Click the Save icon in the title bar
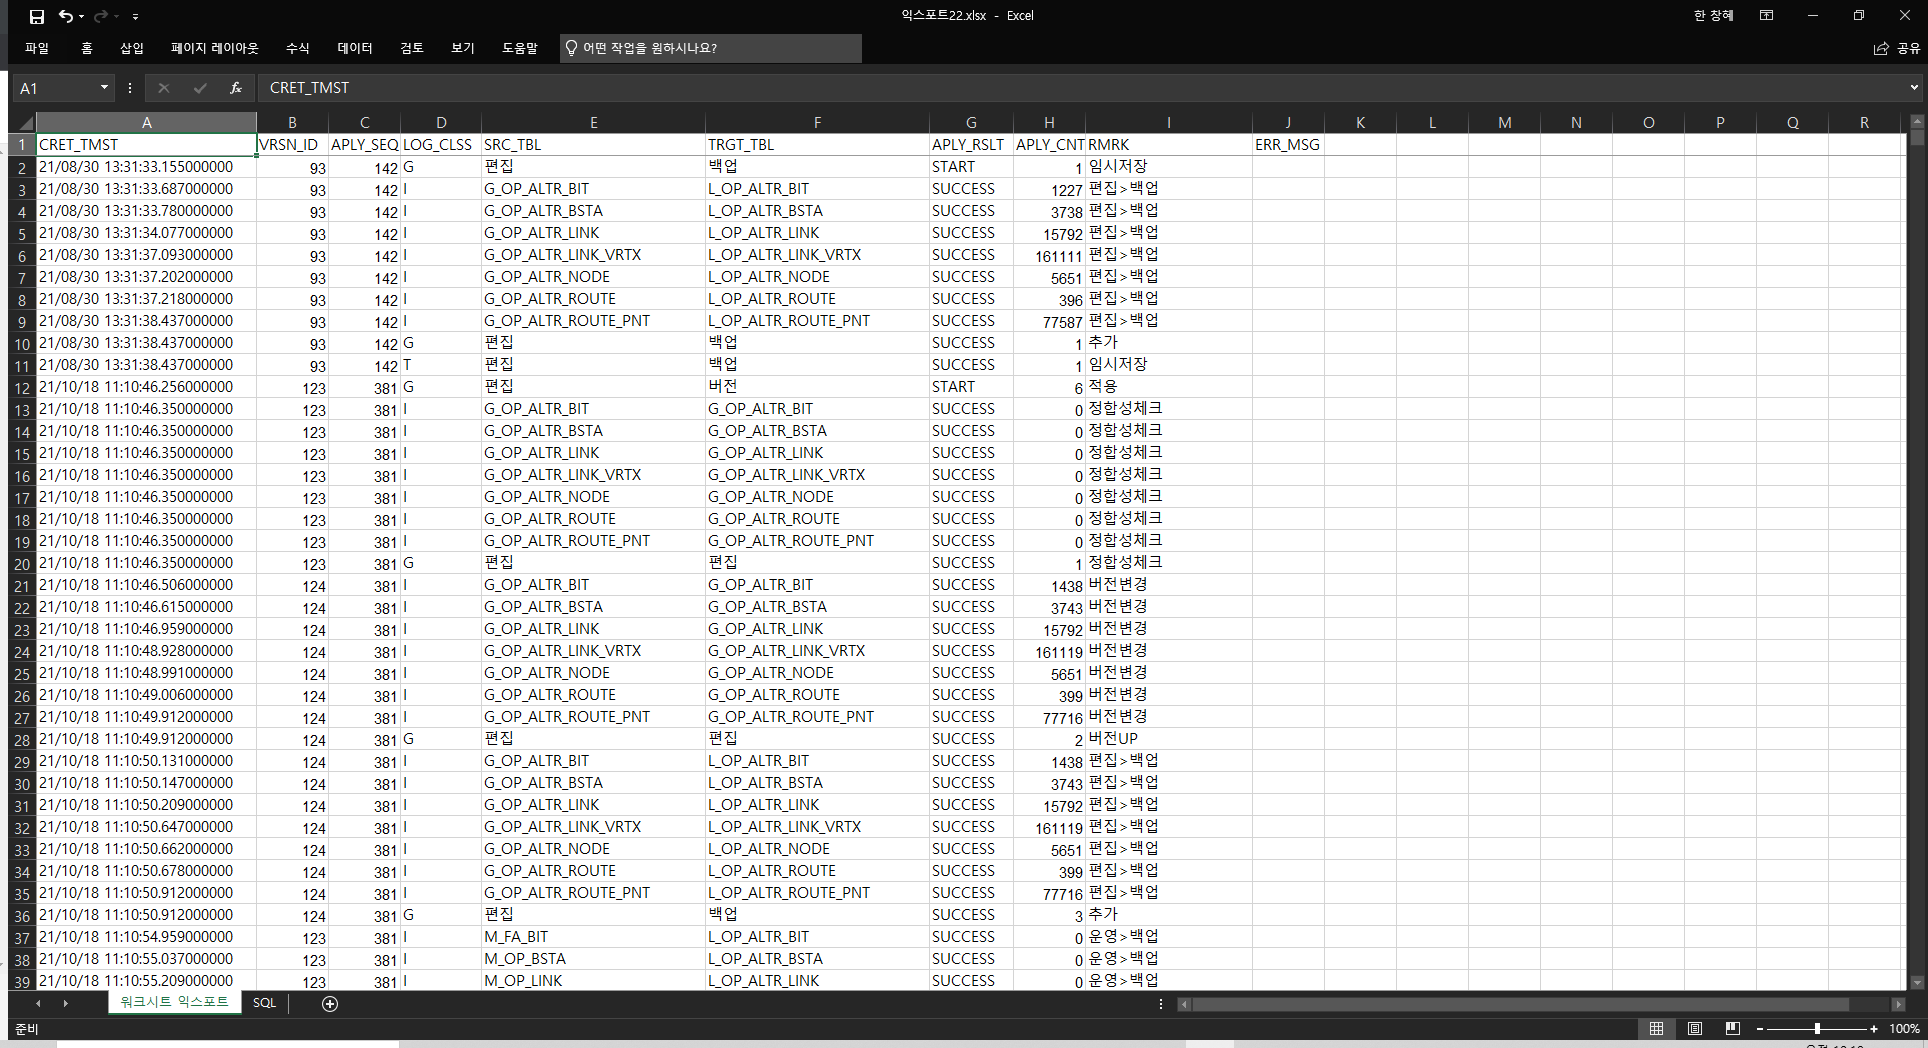 (37, 16)
